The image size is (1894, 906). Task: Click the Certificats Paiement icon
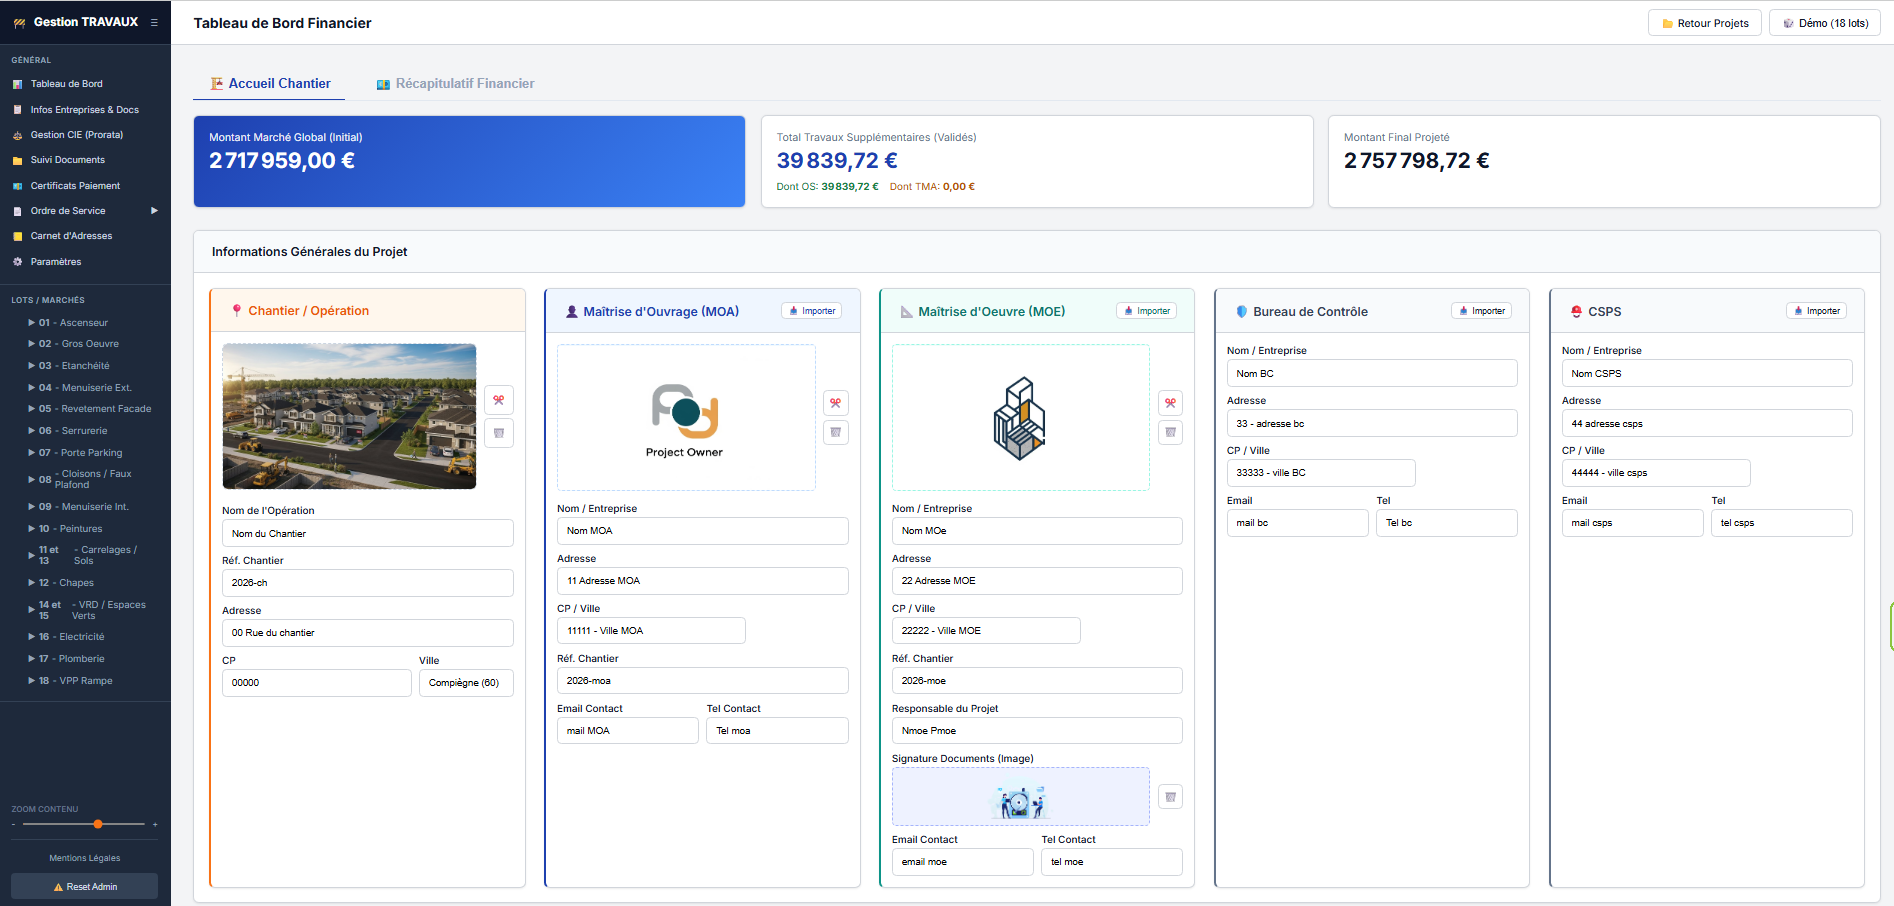click(16, 185)
